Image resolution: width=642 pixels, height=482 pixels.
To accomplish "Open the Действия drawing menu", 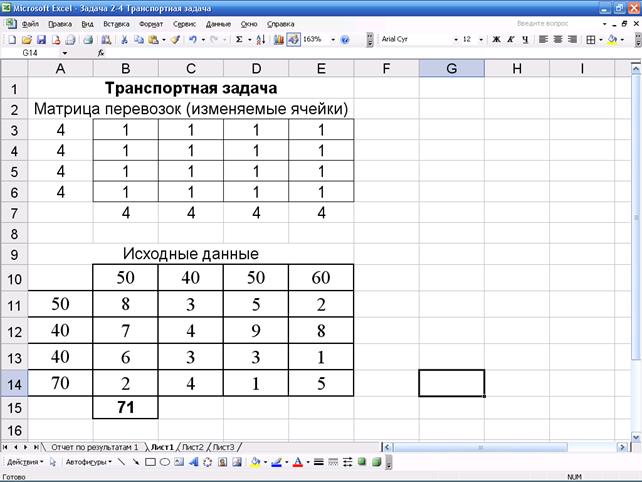I will 25,462.
